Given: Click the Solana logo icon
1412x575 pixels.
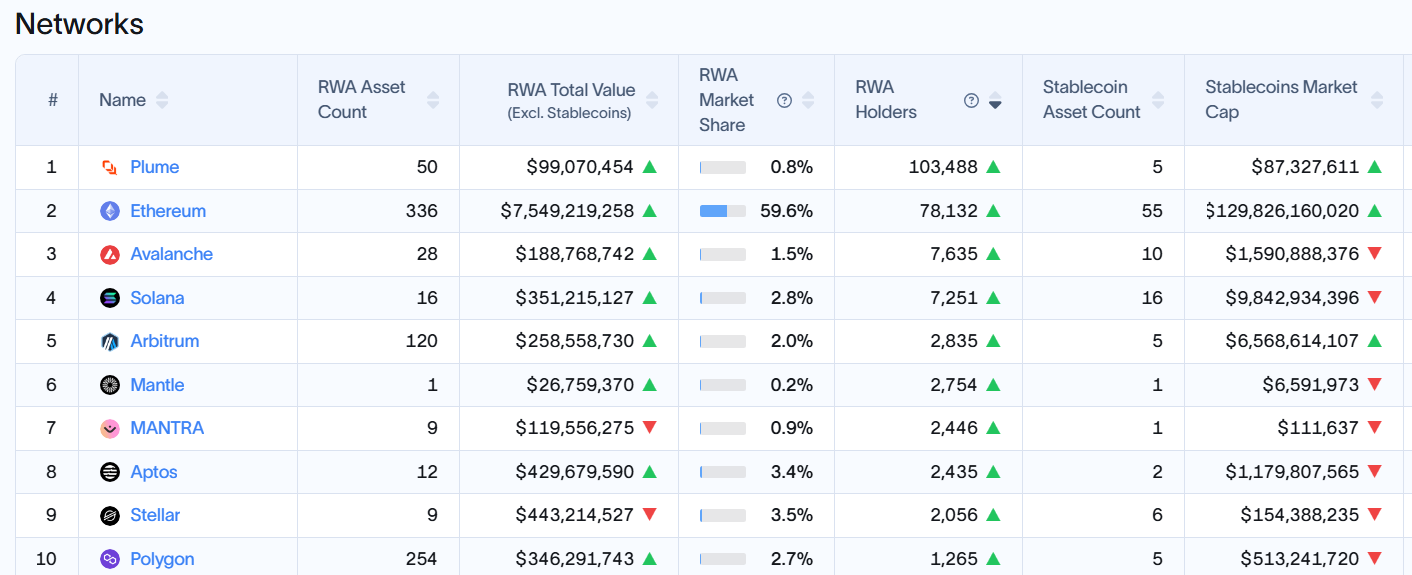Looking at the screenshot, I should (110, 298).
